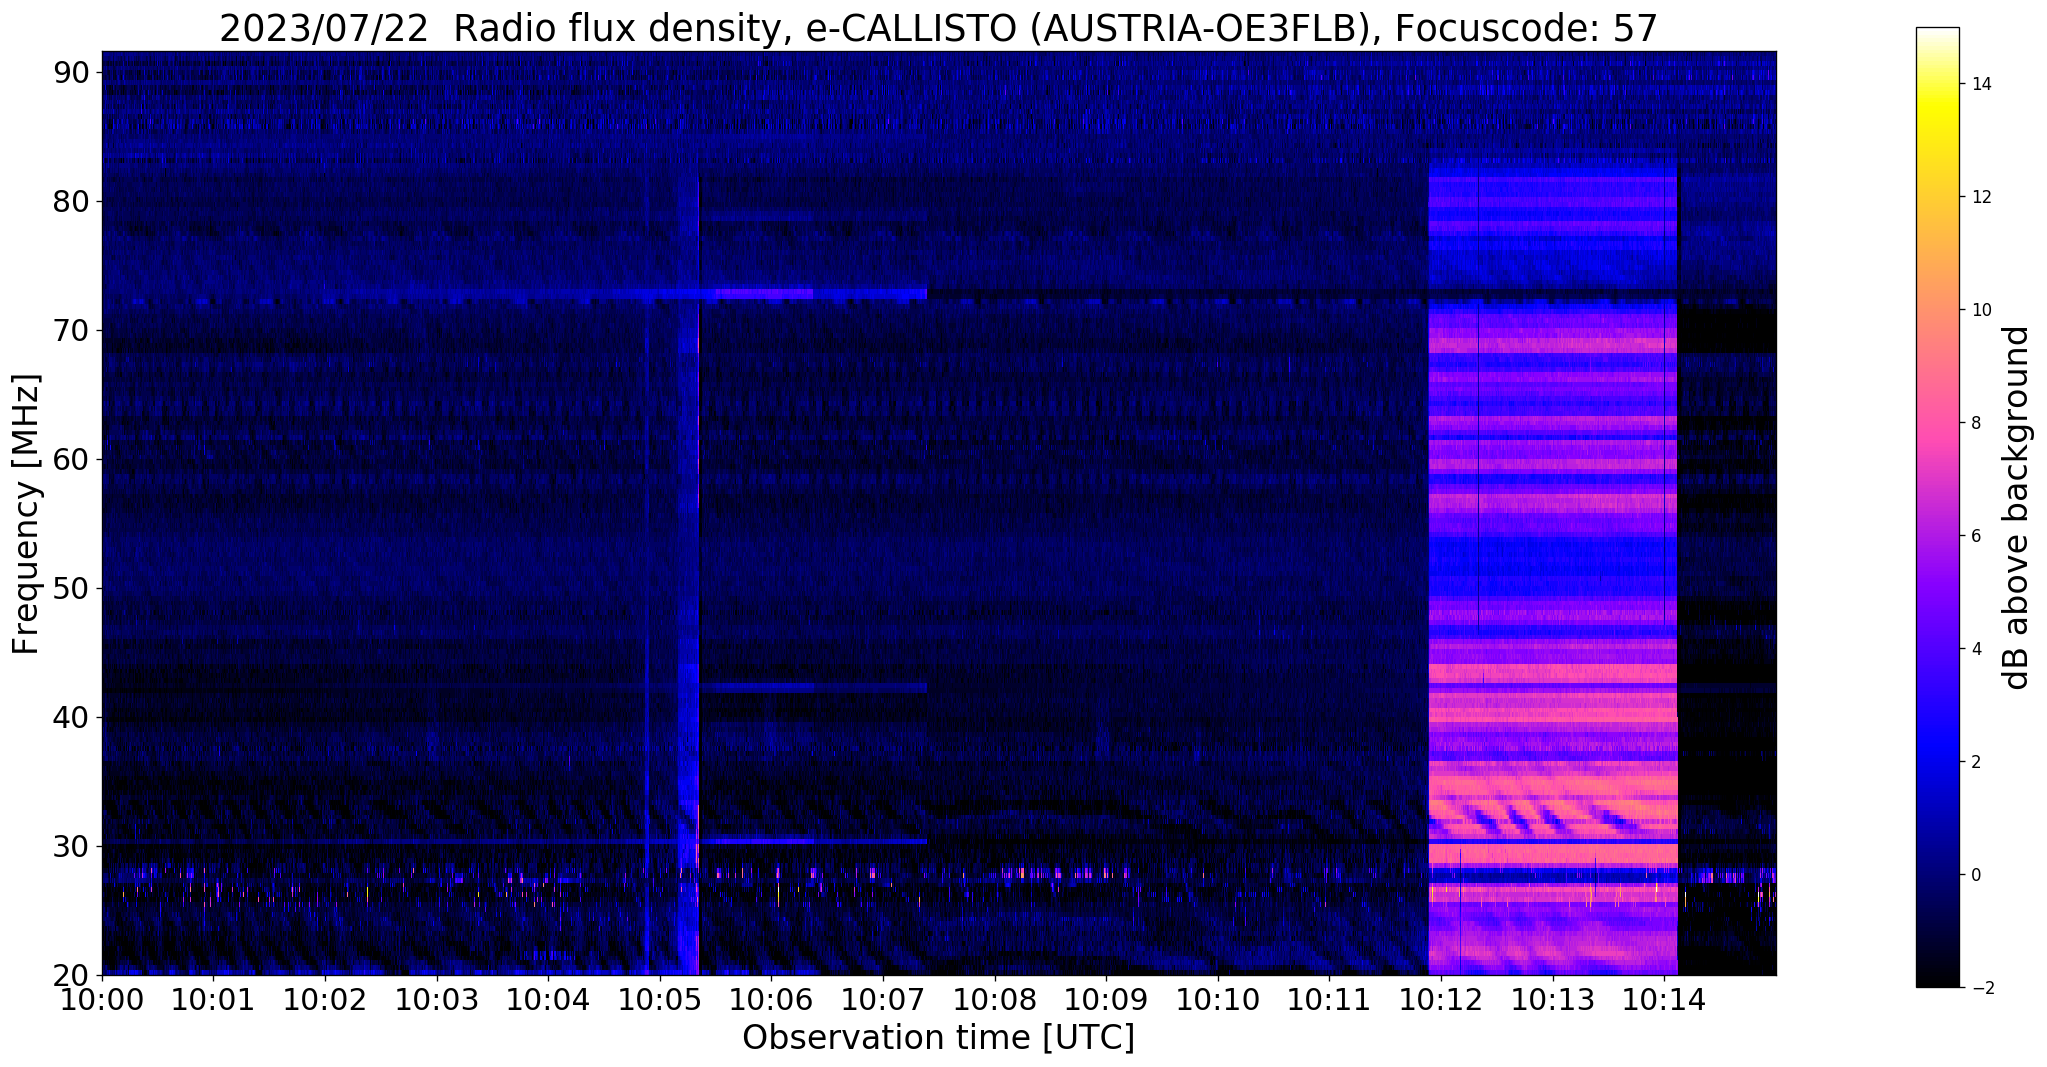The width and height of the screenshot is (2047, 1067).
Task: Click the 10:07 time tick label
Action: point(883,999)
